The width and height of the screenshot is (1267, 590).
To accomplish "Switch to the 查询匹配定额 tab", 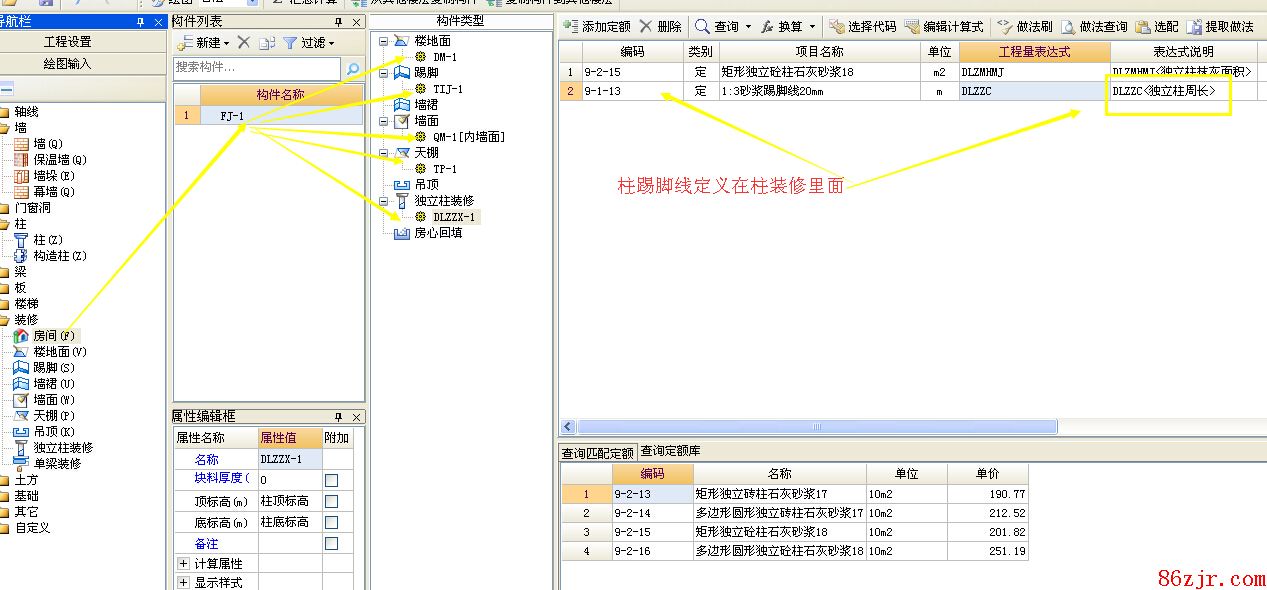I will coord(597,453).
